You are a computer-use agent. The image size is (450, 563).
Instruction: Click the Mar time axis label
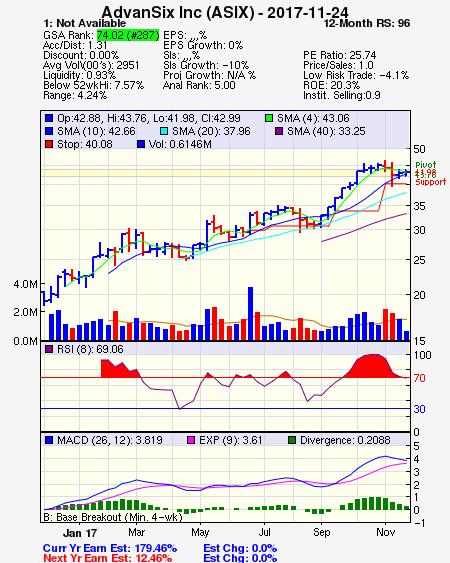136,532
